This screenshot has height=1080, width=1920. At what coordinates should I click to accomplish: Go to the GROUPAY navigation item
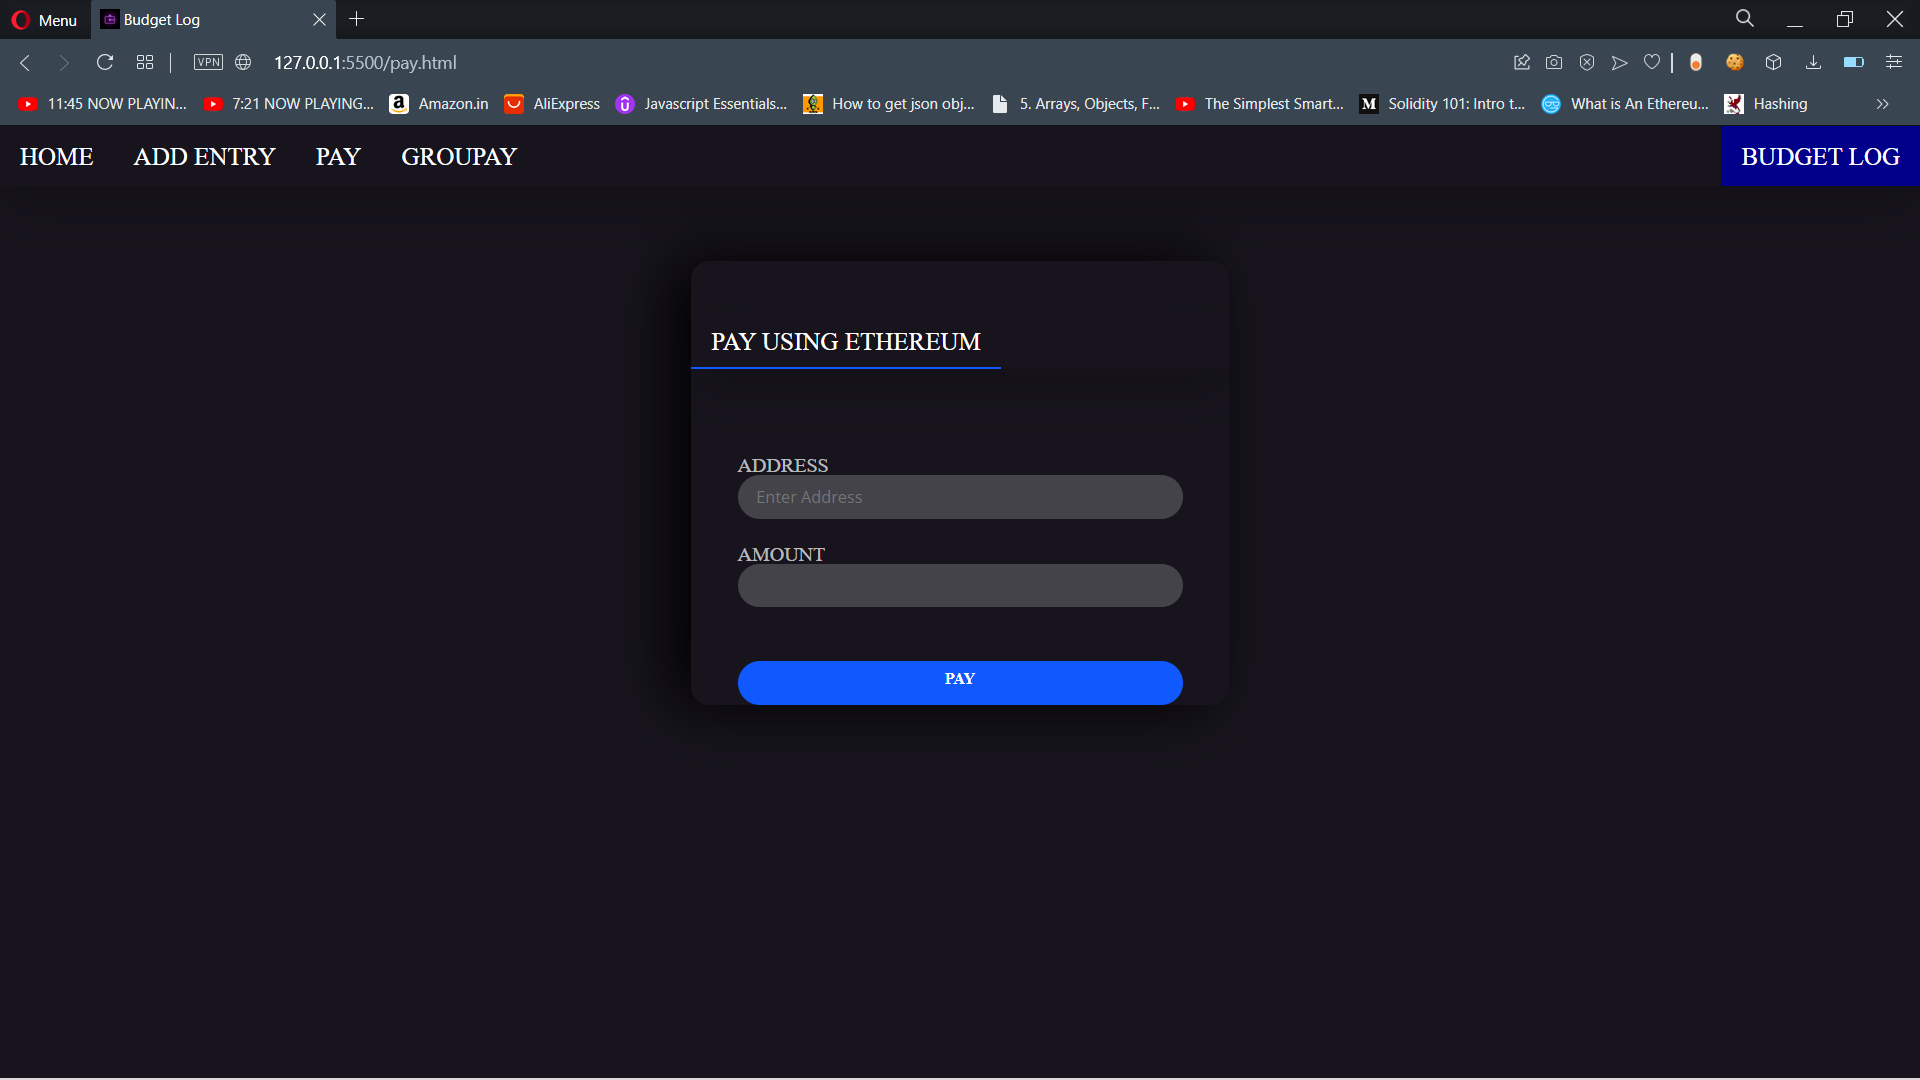click(x=458, y=157)
